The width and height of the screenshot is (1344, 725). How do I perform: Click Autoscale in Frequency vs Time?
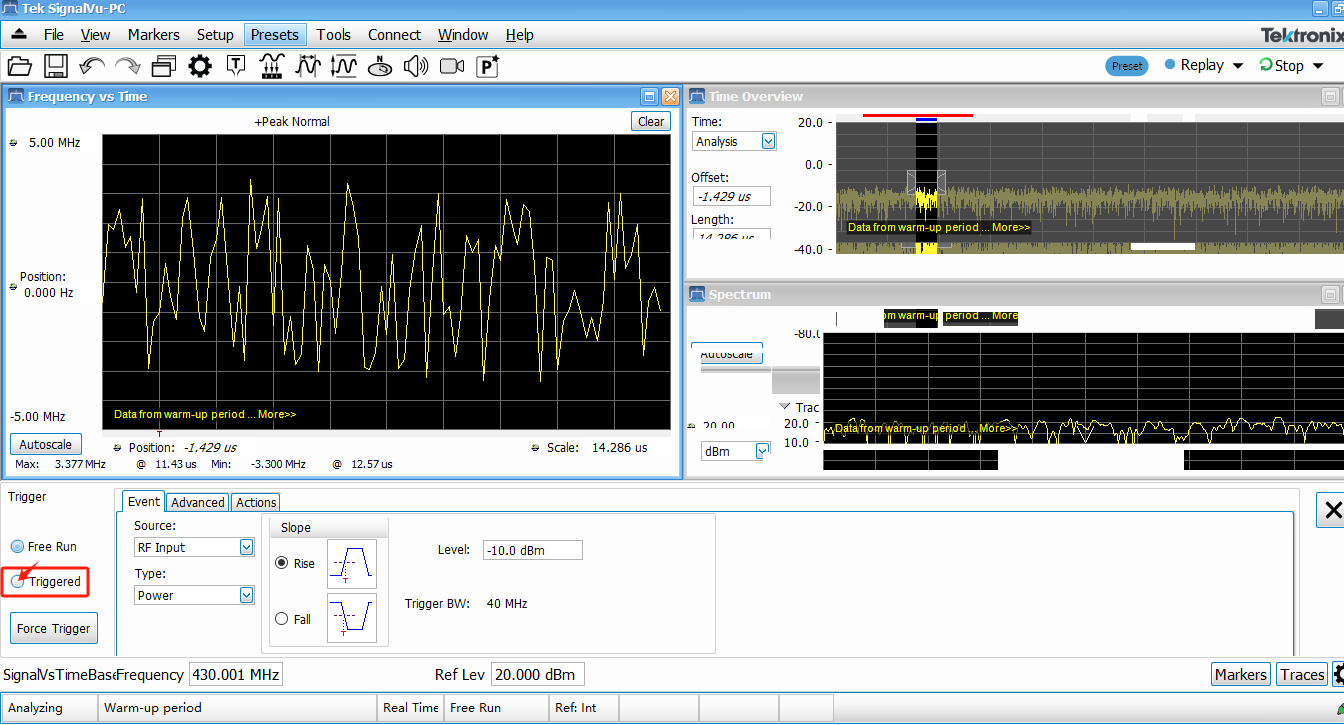[x=46, y=444]
